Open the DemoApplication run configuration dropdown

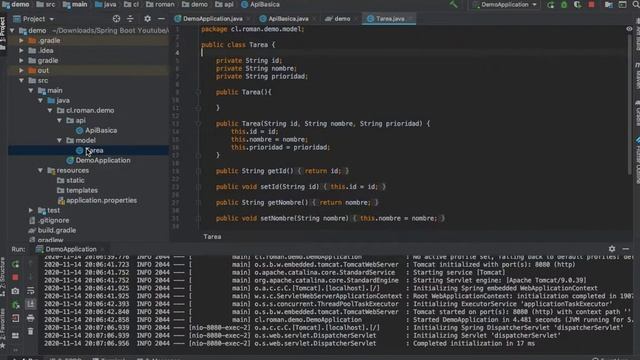click(x=505, y=4)
